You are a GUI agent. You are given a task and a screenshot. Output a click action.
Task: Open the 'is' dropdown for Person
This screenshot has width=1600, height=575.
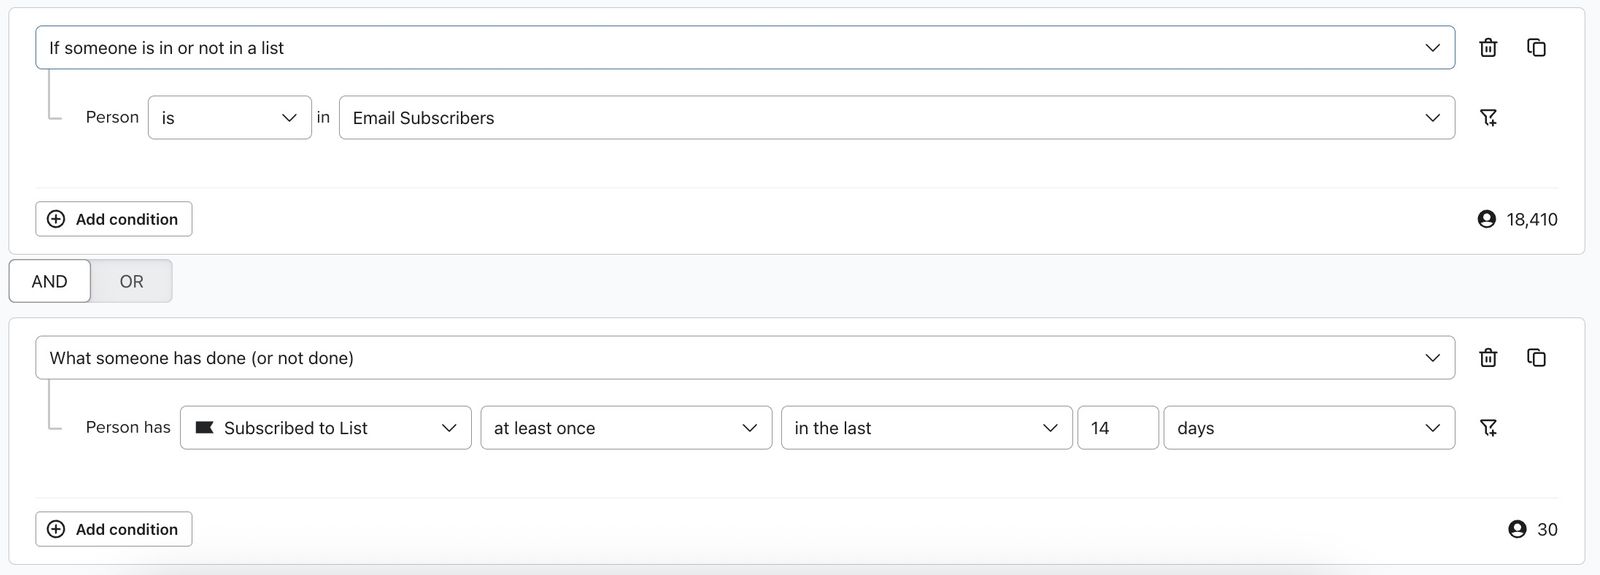(230, 118)
